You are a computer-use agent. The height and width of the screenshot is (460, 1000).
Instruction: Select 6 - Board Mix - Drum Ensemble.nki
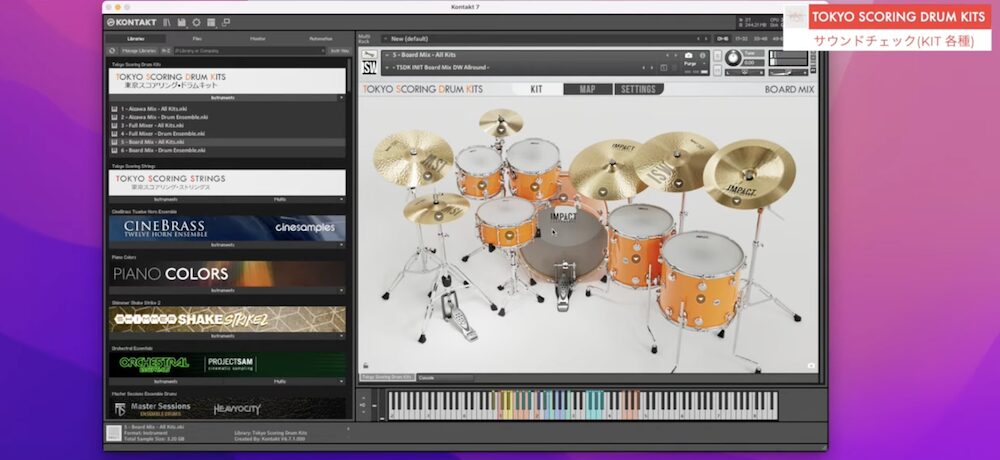(163, 151)
